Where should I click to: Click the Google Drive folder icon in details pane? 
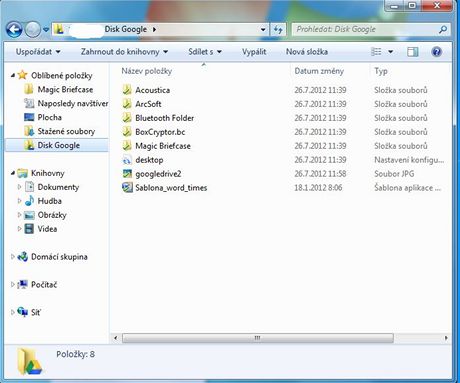(x=30, y=361)
